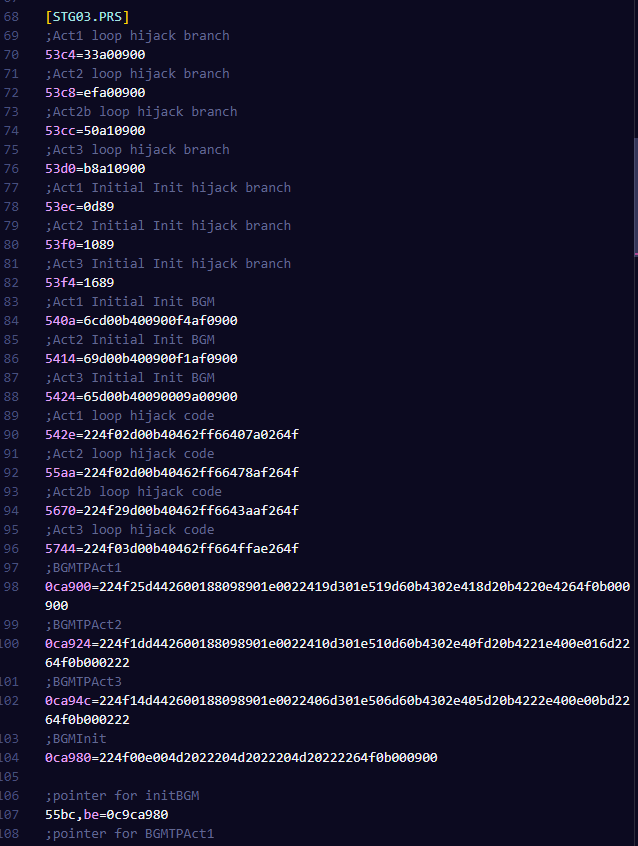Click the [STG03.PRS] section header
The height and width of the screenshot is (846, 638).
87,17
